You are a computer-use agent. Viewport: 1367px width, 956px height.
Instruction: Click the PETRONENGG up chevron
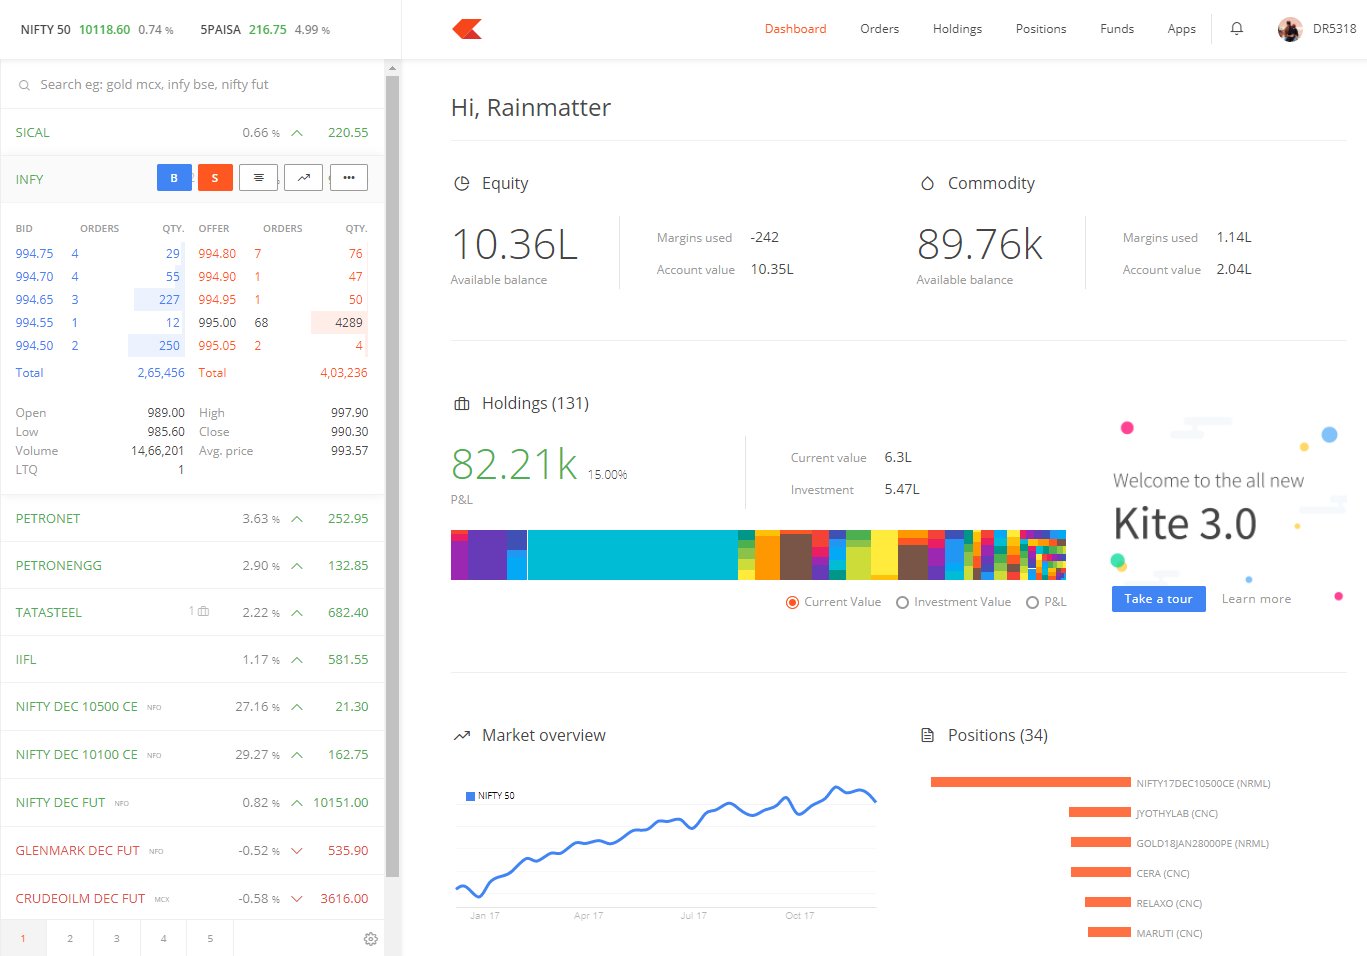[297, 566]
